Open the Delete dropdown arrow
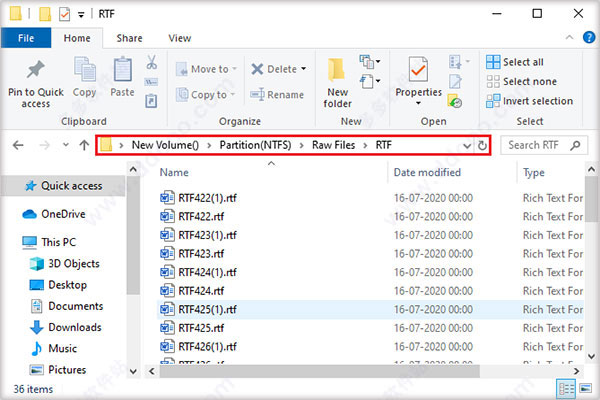600x400 pixels. 303,69
